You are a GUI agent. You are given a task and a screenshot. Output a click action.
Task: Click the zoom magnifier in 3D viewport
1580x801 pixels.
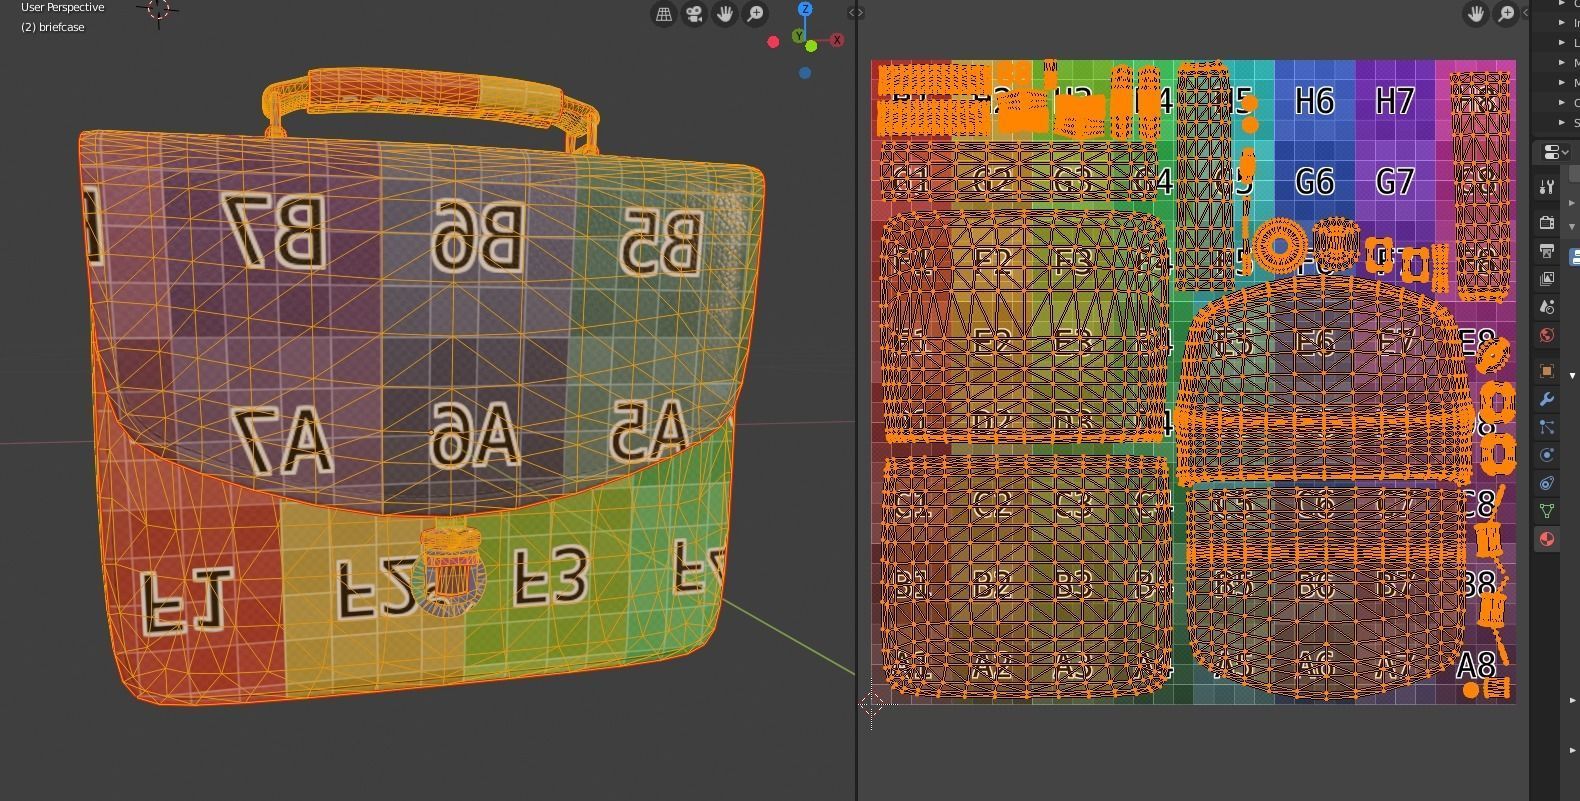pyautogui.click(x=756, y=13)
